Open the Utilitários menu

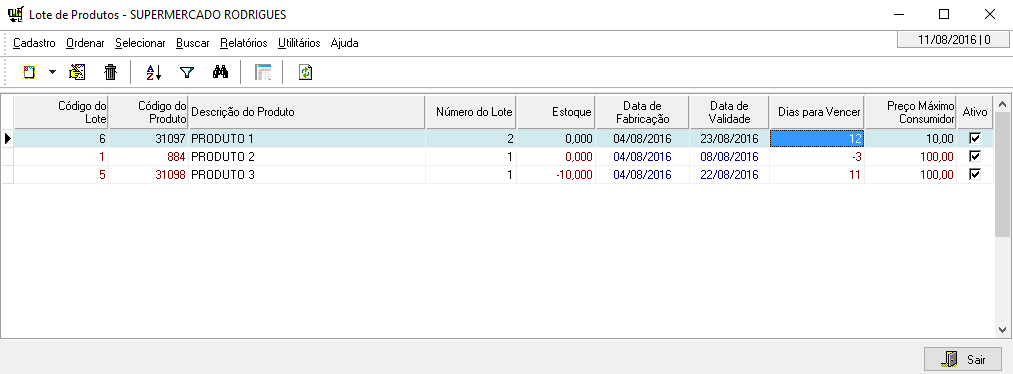pos(299,43)
